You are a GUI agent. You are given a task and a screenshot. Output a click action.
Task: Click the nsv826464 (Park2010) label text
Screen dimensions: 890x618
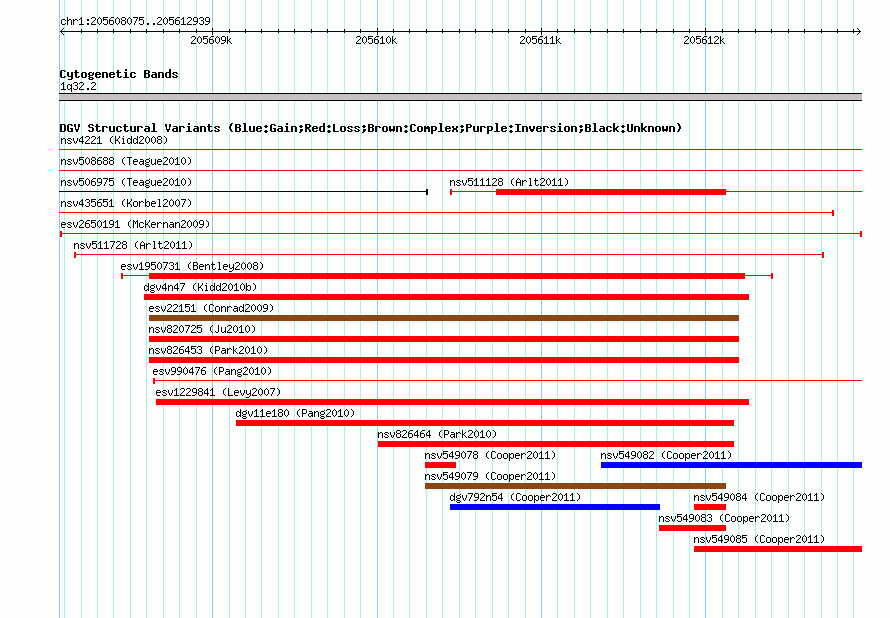(437, 434)
